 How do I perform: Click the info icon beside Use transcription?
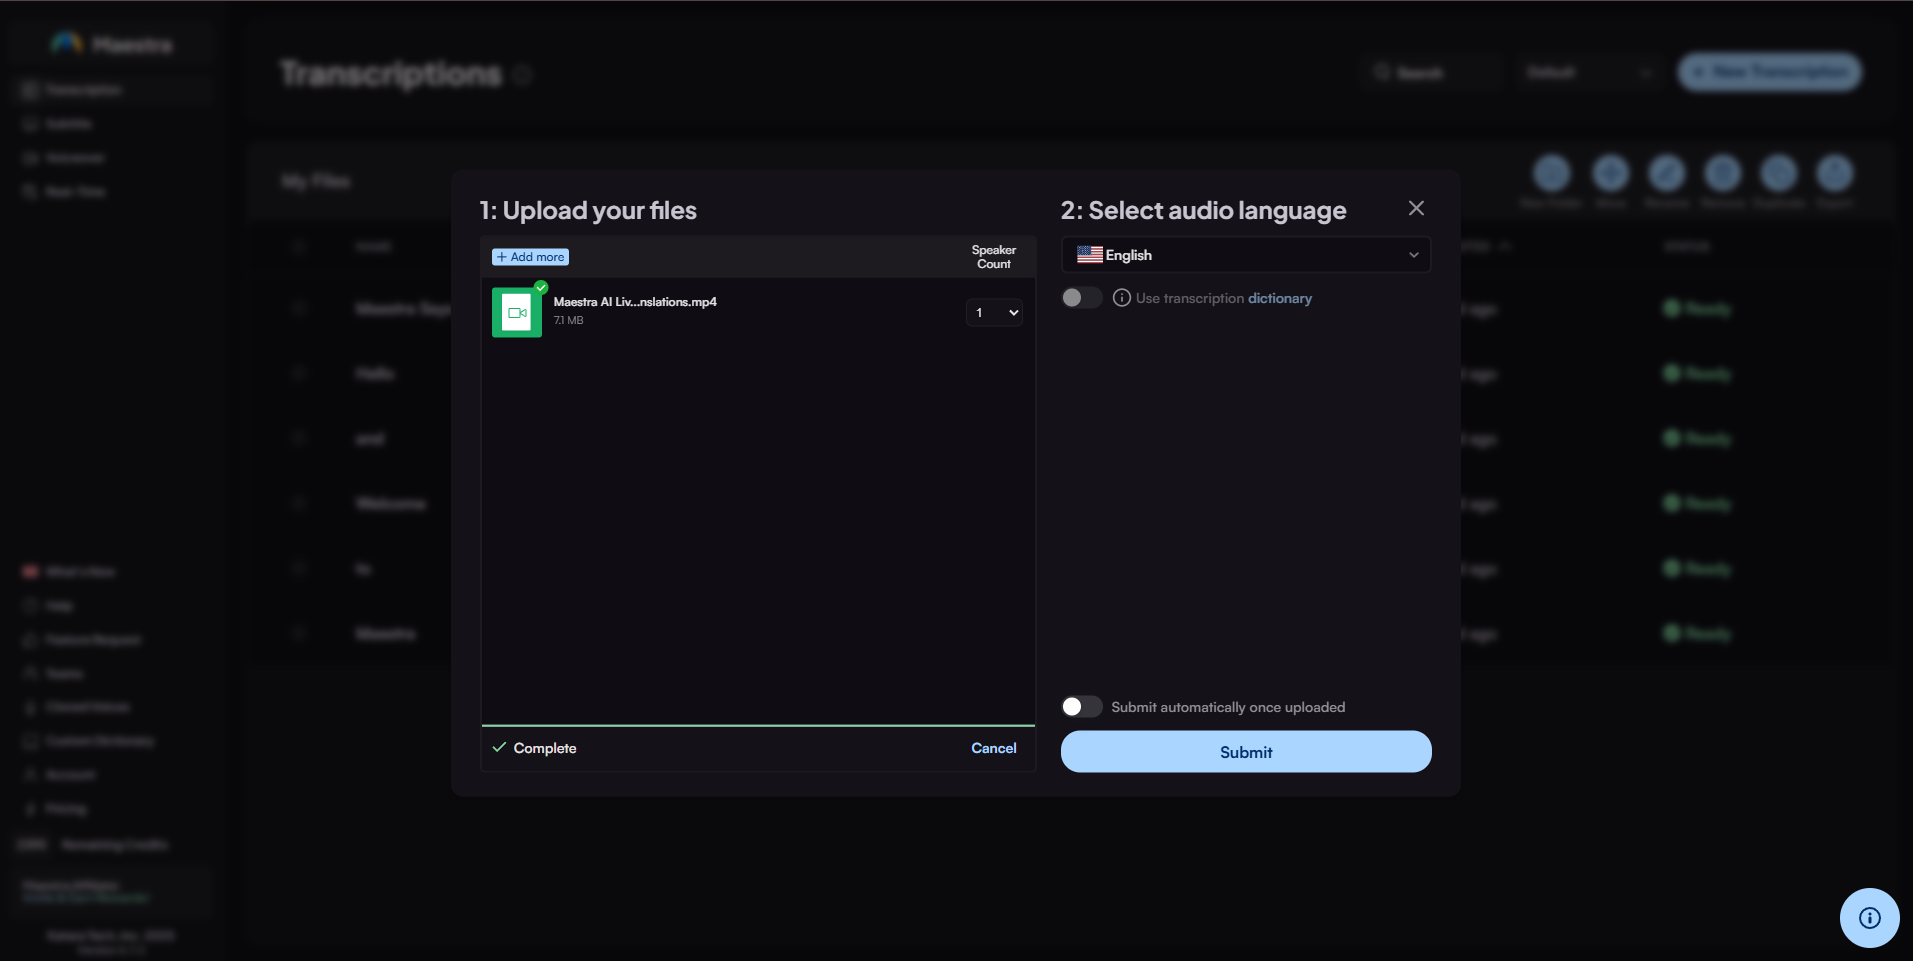tap(1121, 298)
